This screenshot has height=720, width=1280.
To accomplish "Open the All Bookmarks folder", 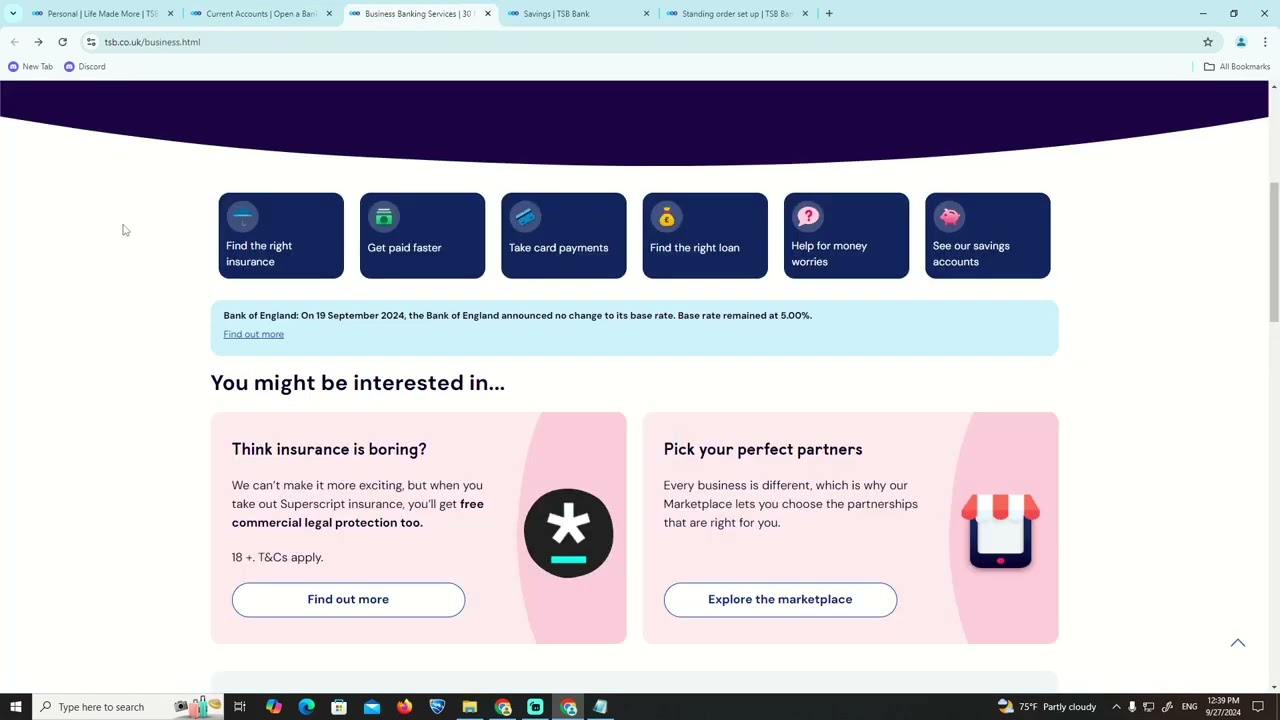I will click(1237, 67).
